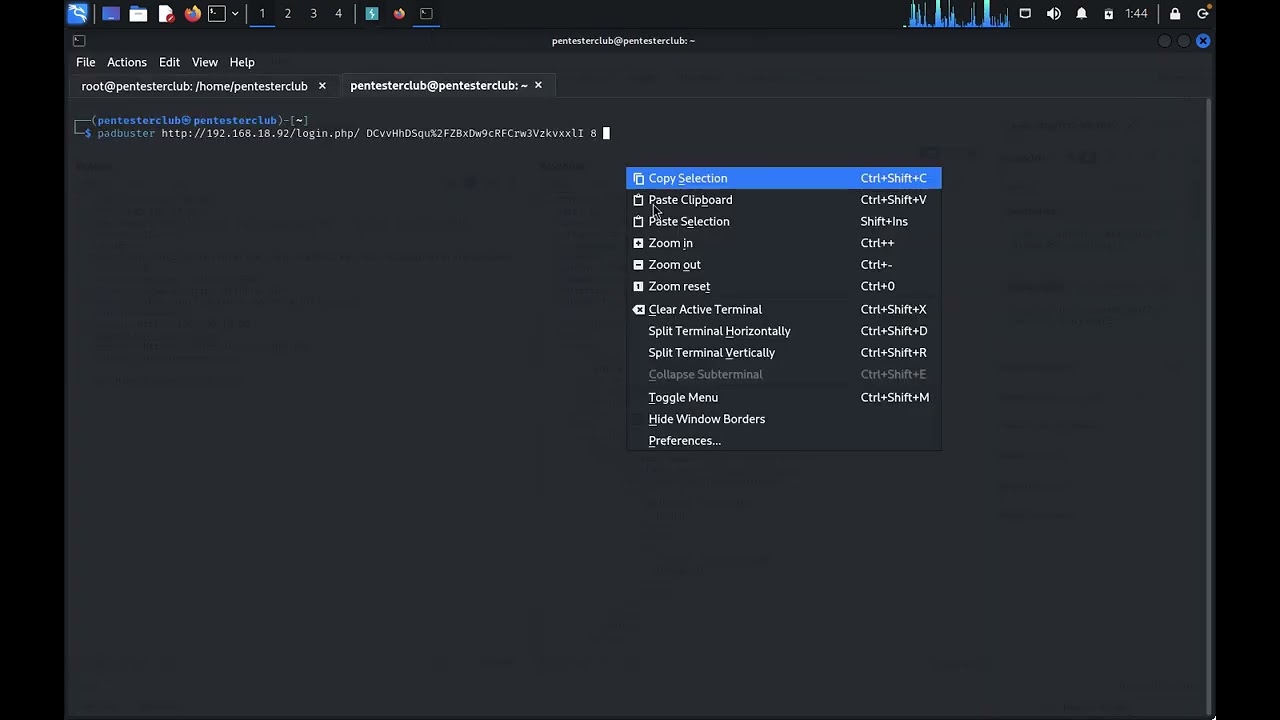Click the padbuster command line text
1280x720 pixels.
(x=347, y=133)
